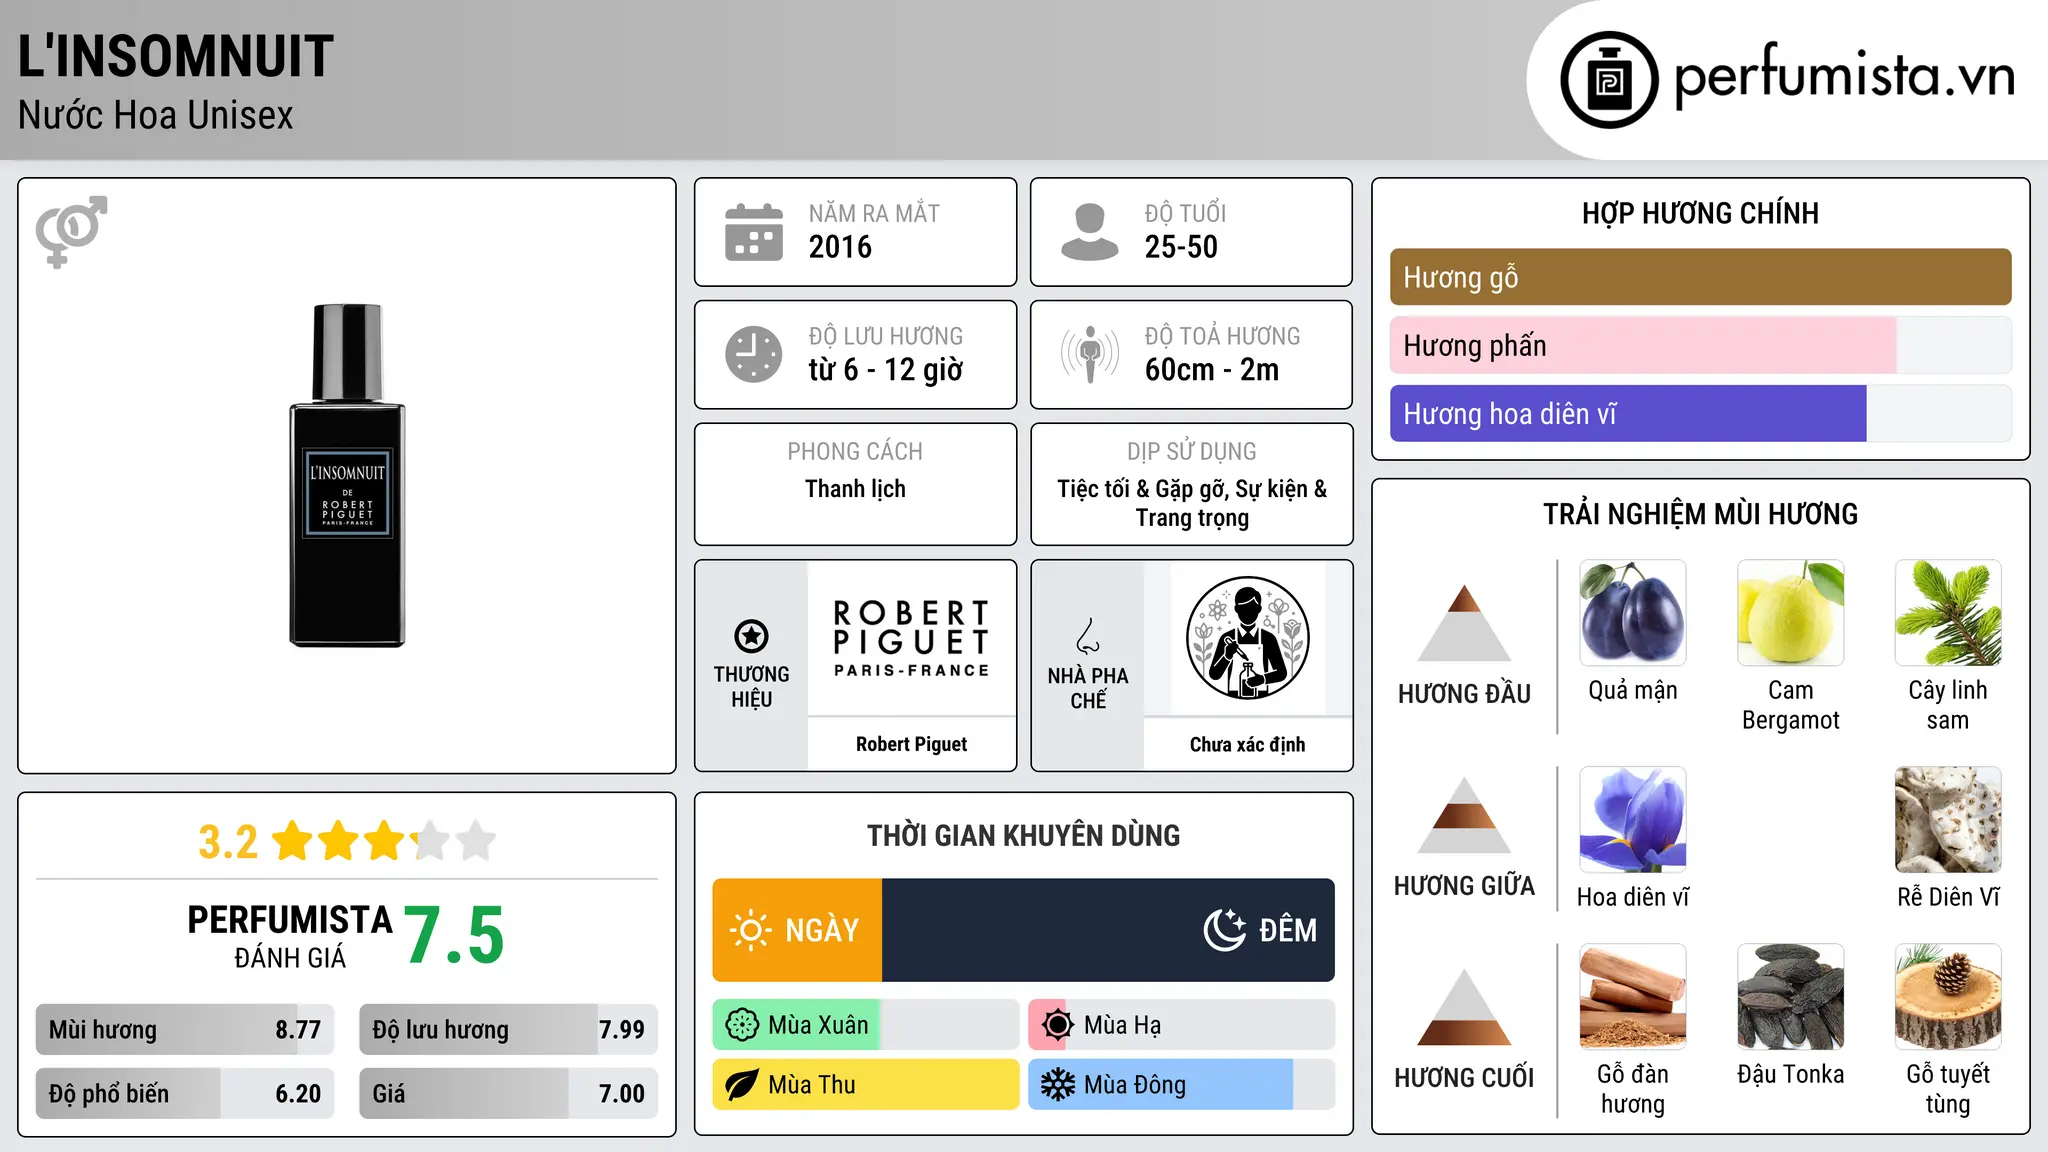Open the Gỗ tuyết tùng cedar image
This screenshot has height=1152, width=2048.
[1948, 996]
